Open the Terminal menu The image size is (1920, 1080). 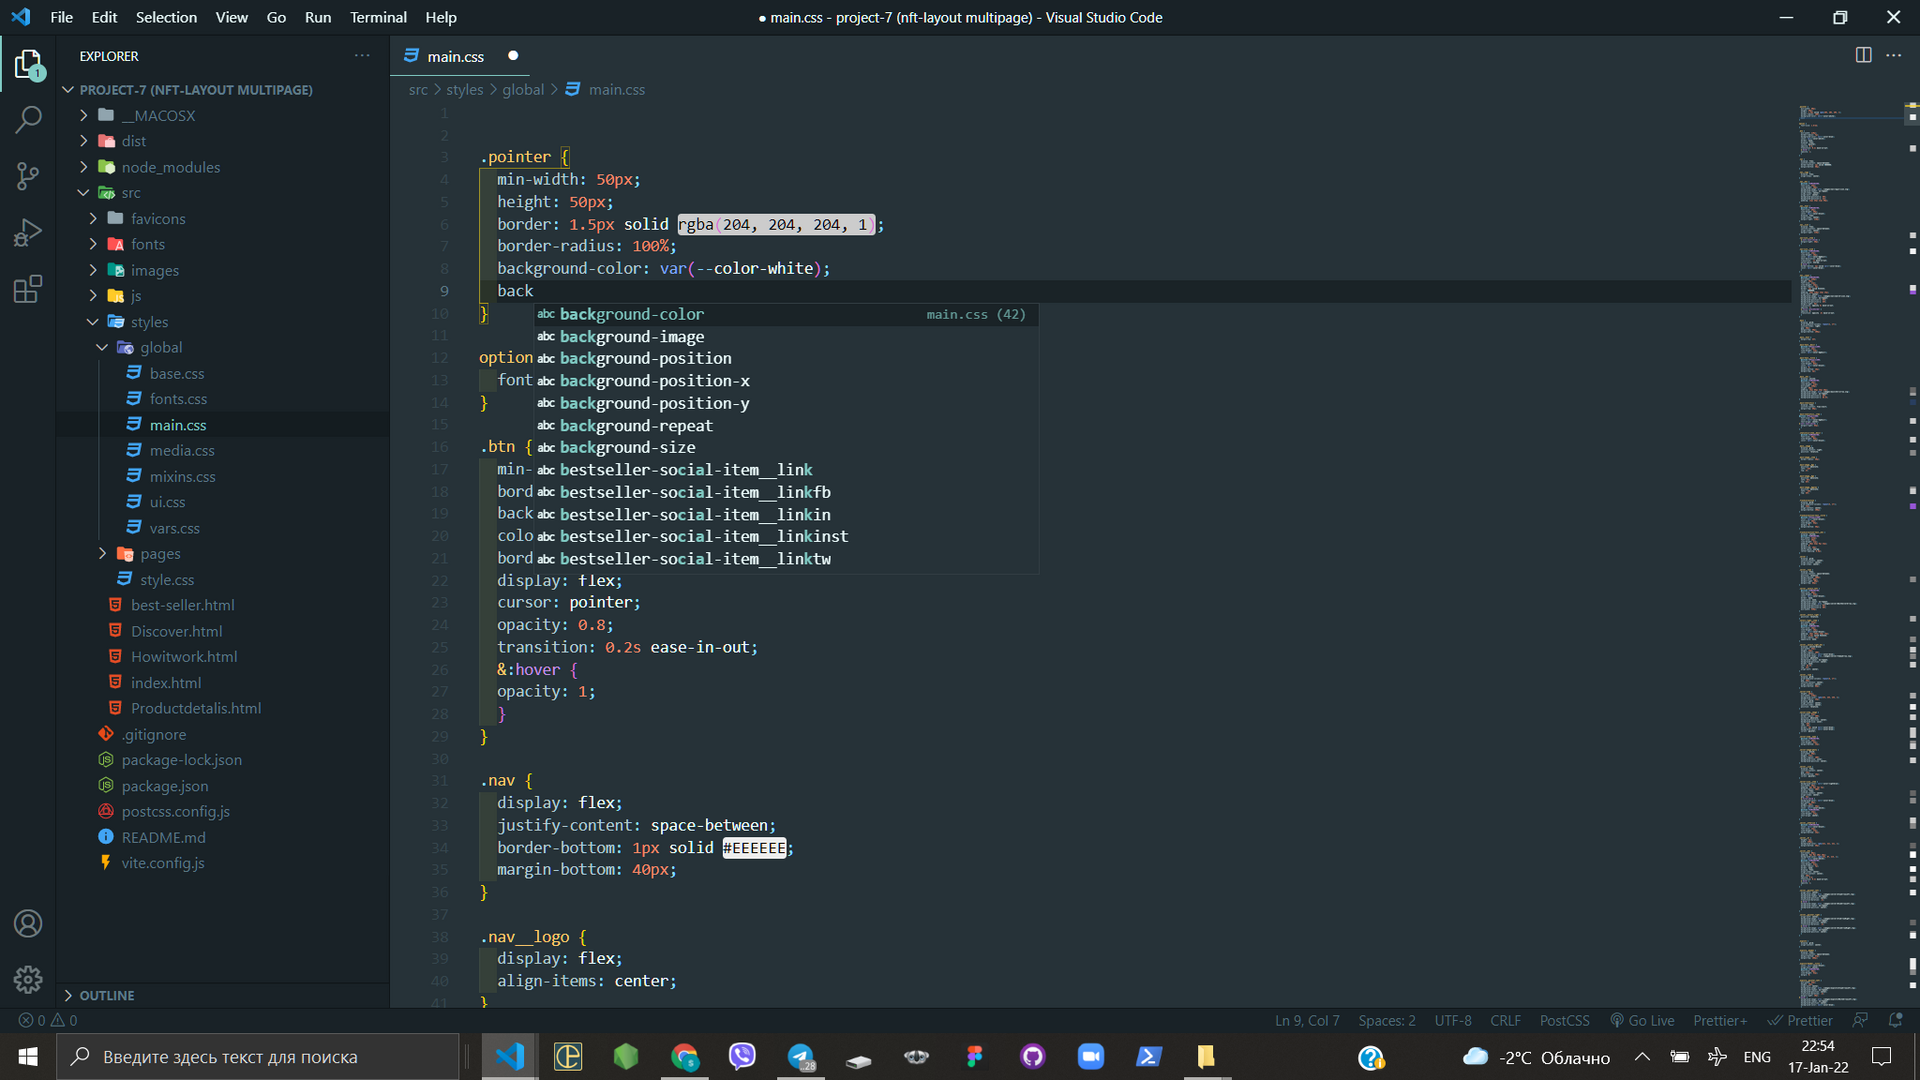378,17
